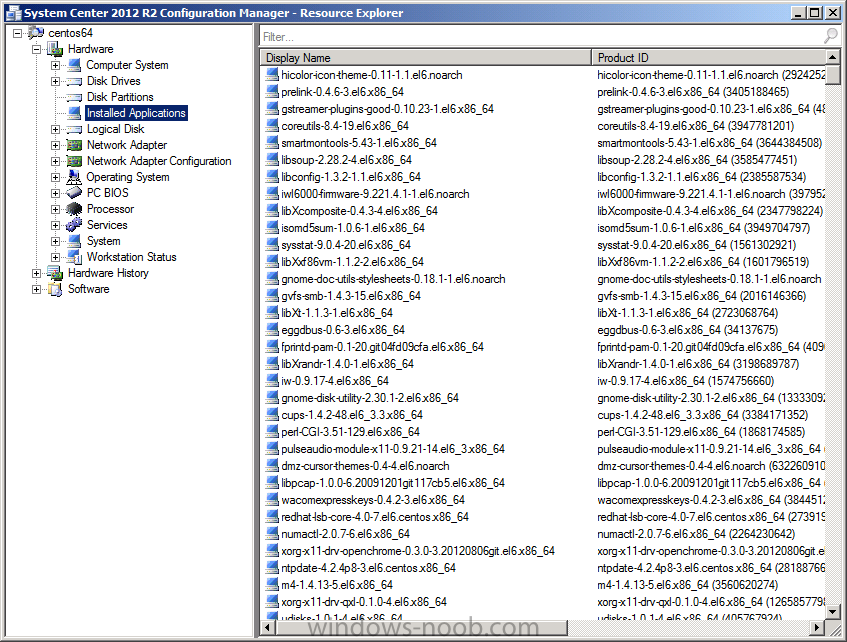
Task: Expand the Hardware History node
Action: pyautogui.click(x=36, y=273)
